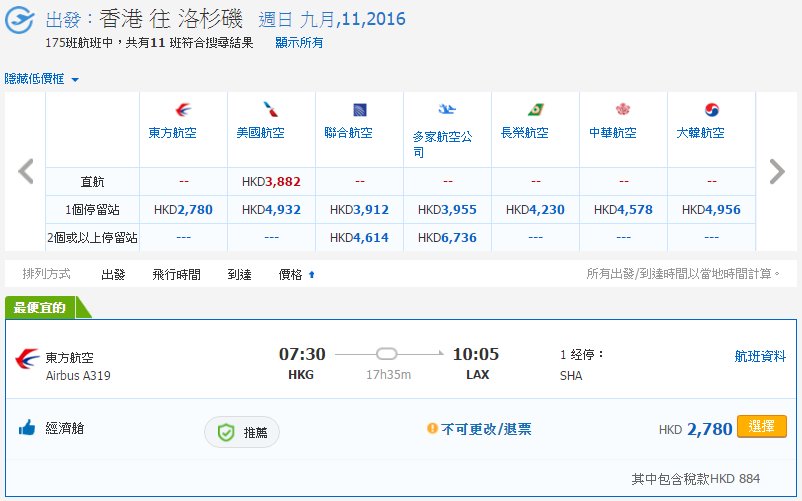Click the Korean Air logo in price grid
802x501 pixels.
pos(711,109)
